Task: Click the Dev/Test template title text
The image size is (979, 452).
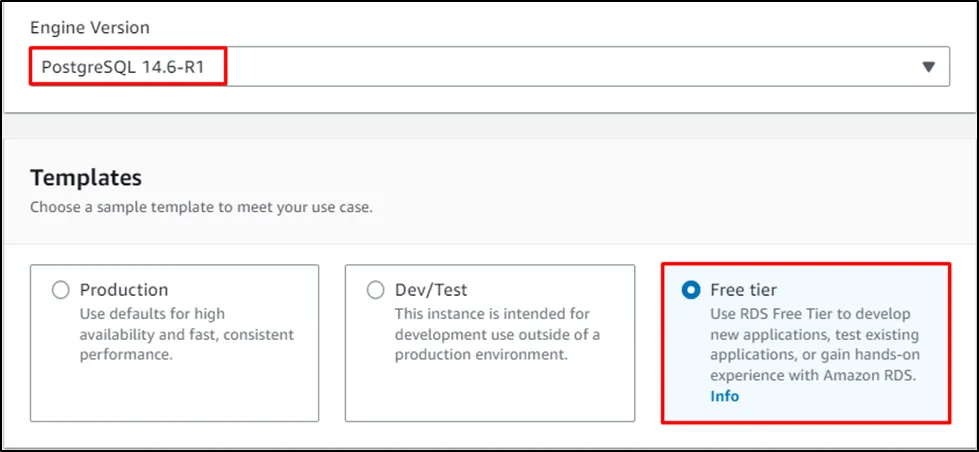Action: [x=430, y=290]
